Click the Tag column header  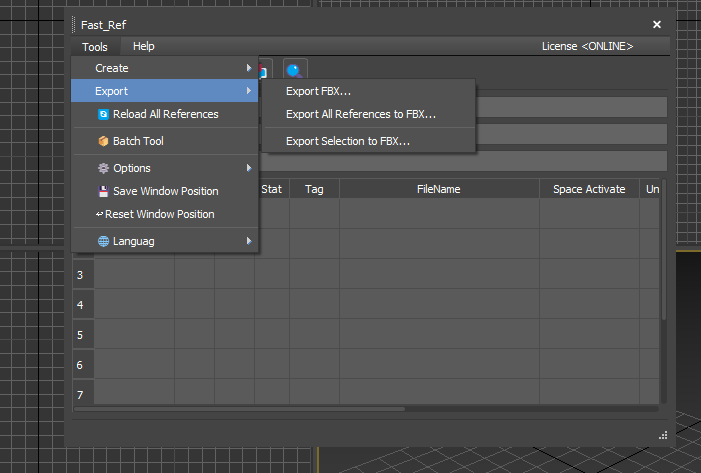point(314,189)
